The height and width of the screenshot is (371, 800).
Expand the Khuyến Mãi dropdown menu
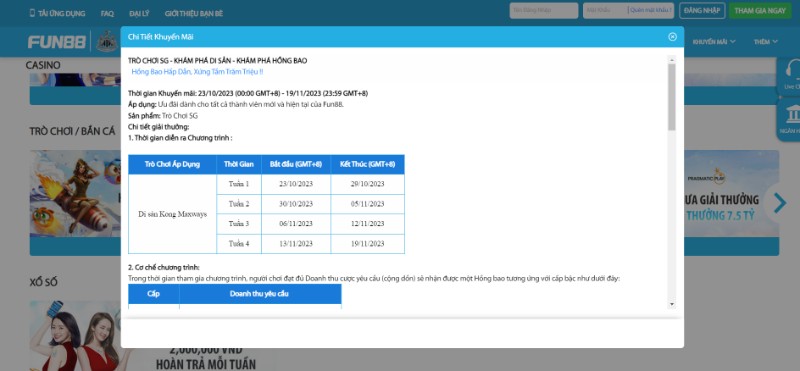click(714, 42)
